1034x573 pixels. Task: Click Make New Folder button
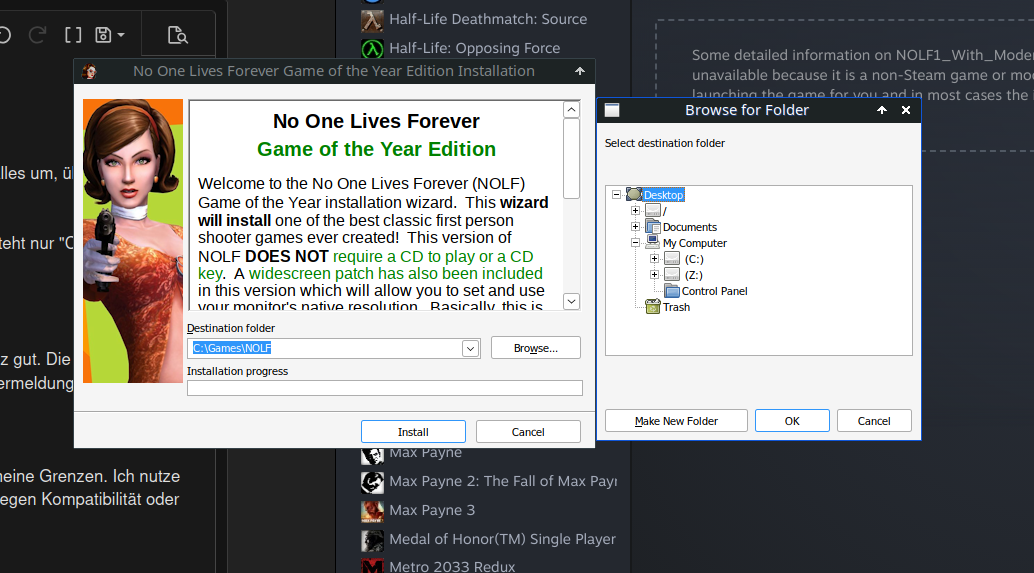coord(676,421)
